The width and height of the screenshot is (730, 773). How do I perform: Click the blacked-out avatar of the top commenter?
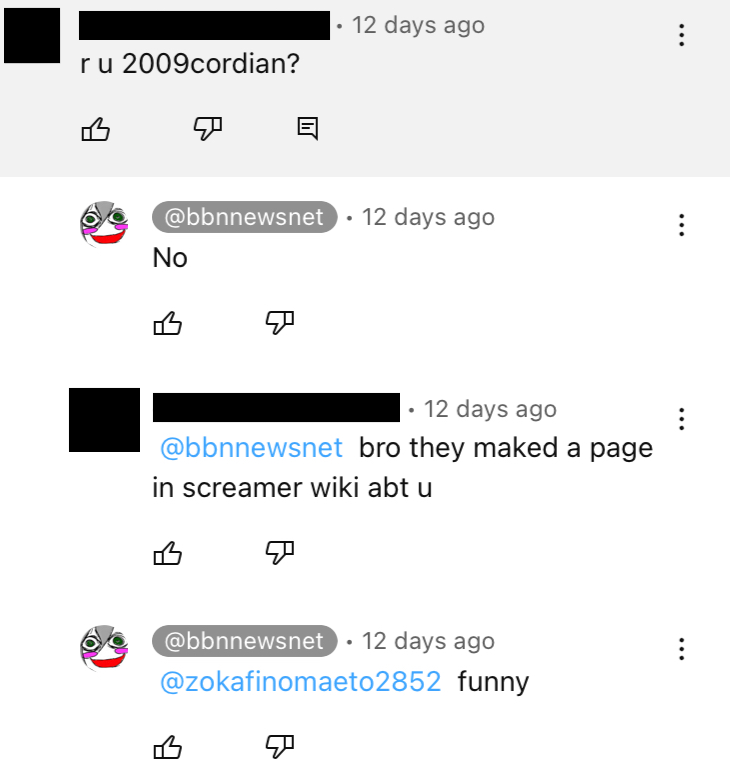[32, 35]
